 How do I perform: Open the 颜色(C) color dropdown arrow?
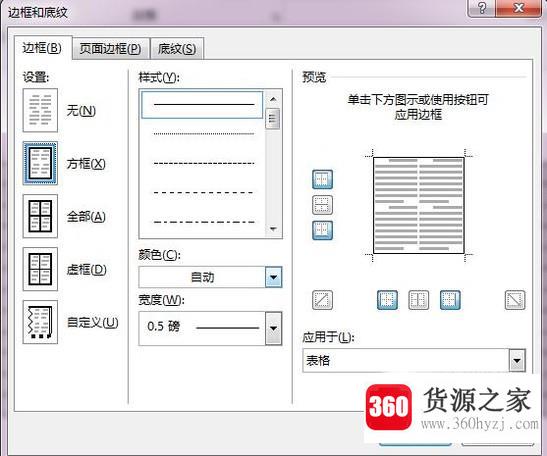click(x=273, y=277)
